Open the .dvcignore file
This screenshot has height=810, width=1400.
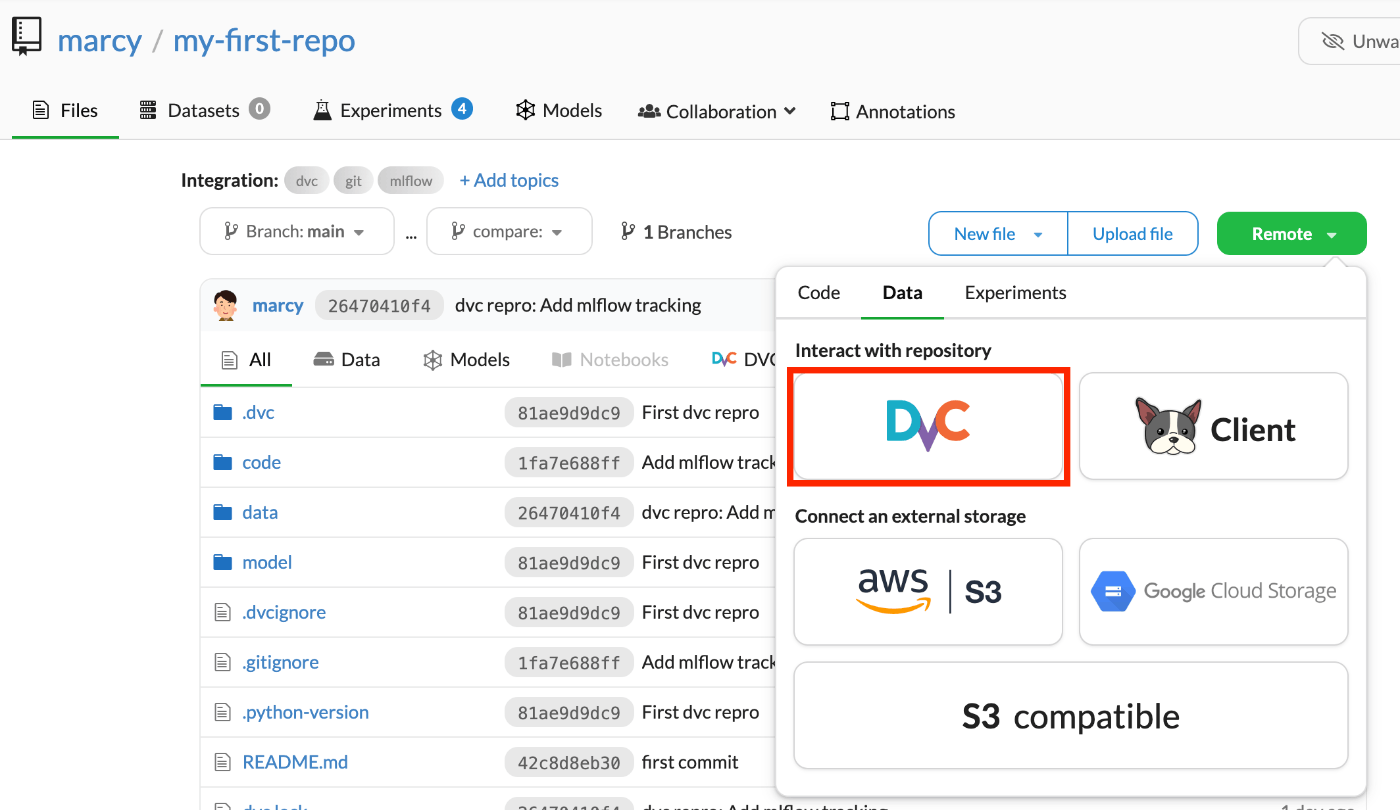pos(284,612)
